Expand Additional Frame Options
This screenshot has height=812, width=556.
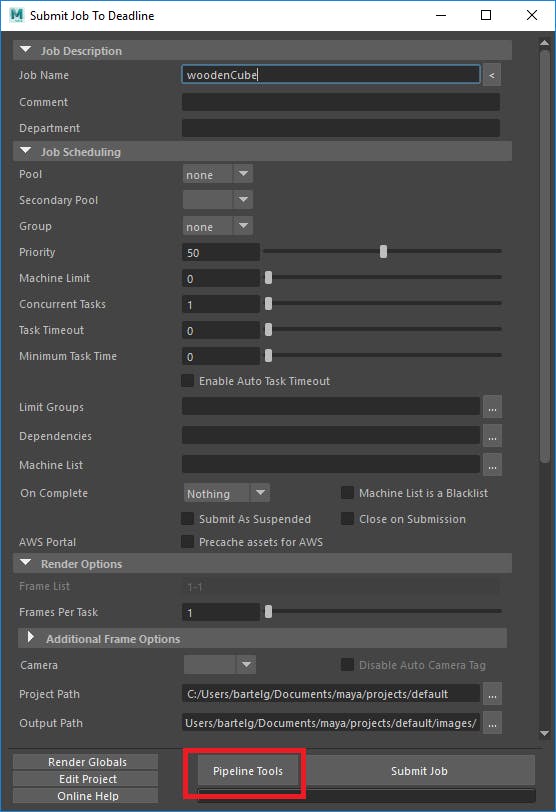pos(30,637)
